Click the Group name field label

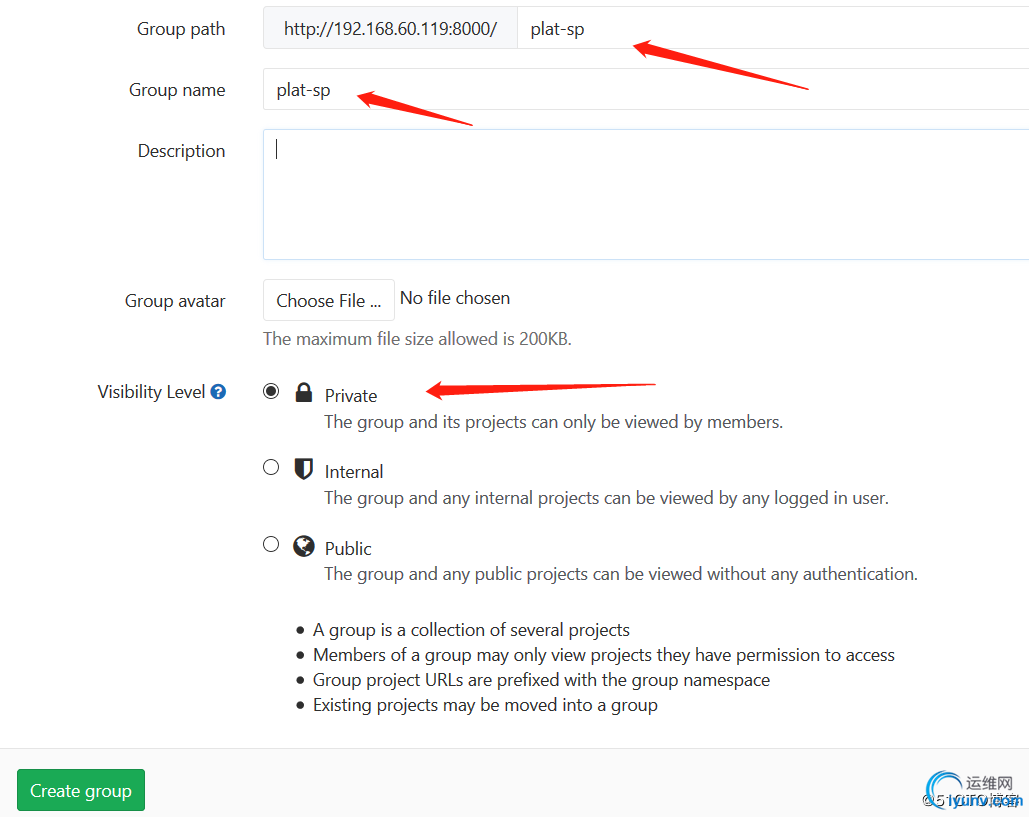point(177,90)
